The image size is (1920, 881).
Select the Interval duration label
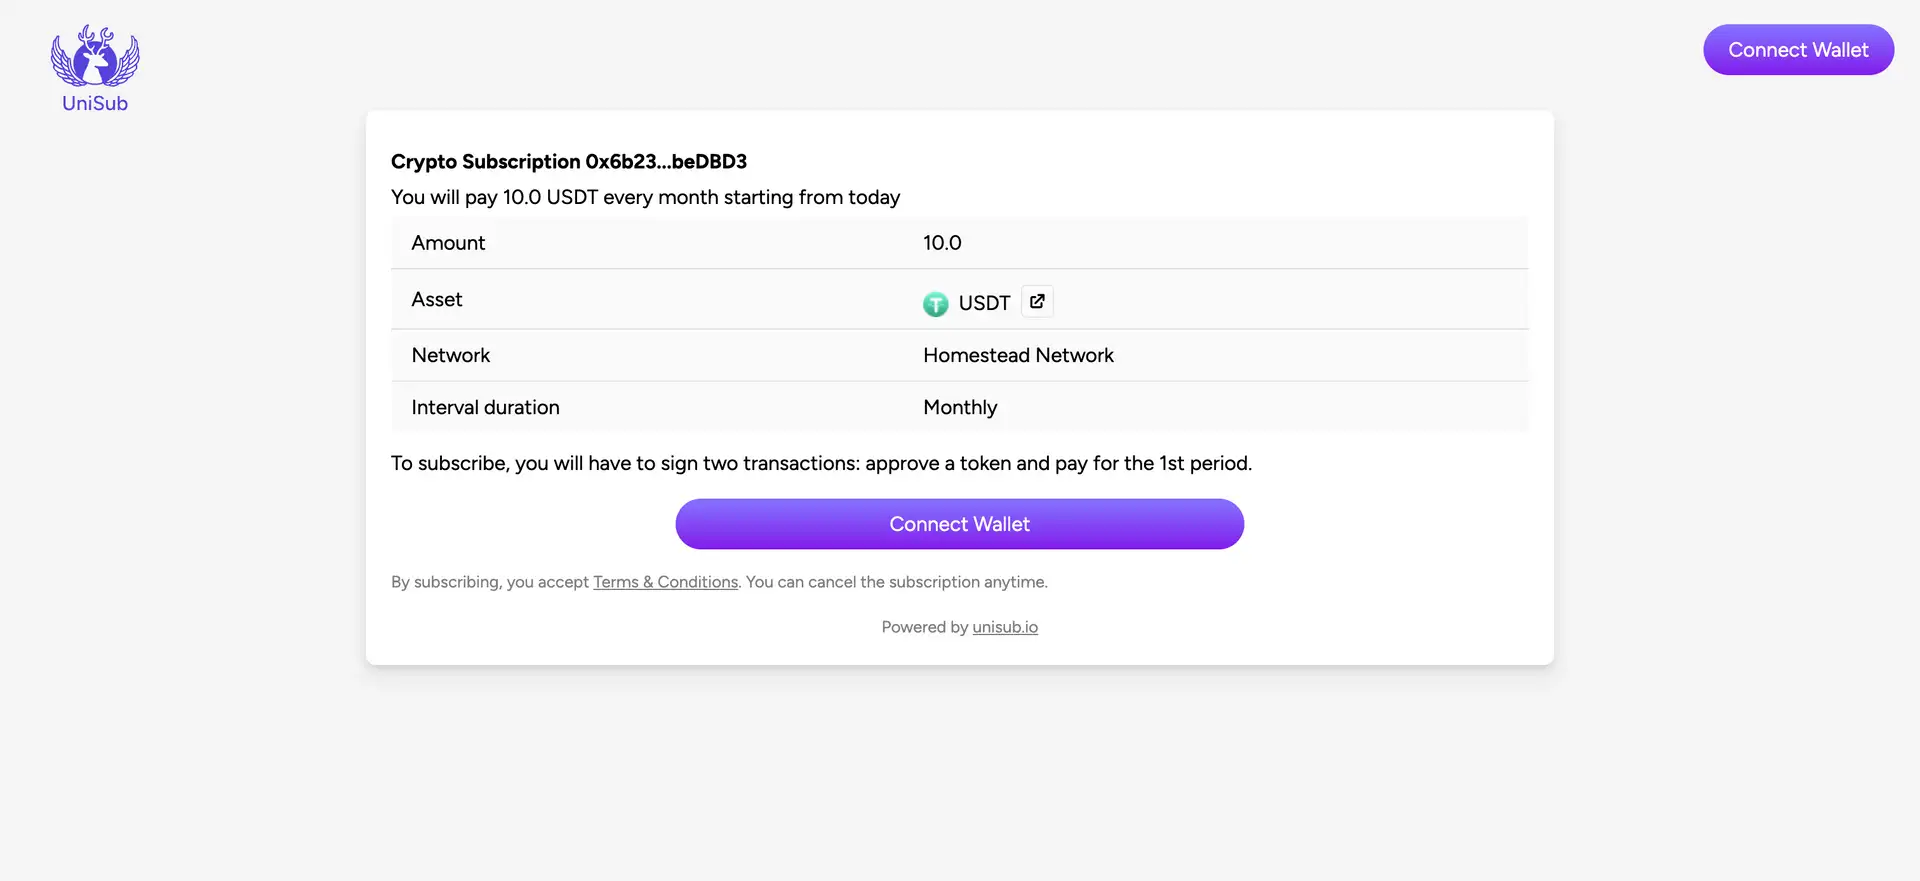tap(485, 408)
